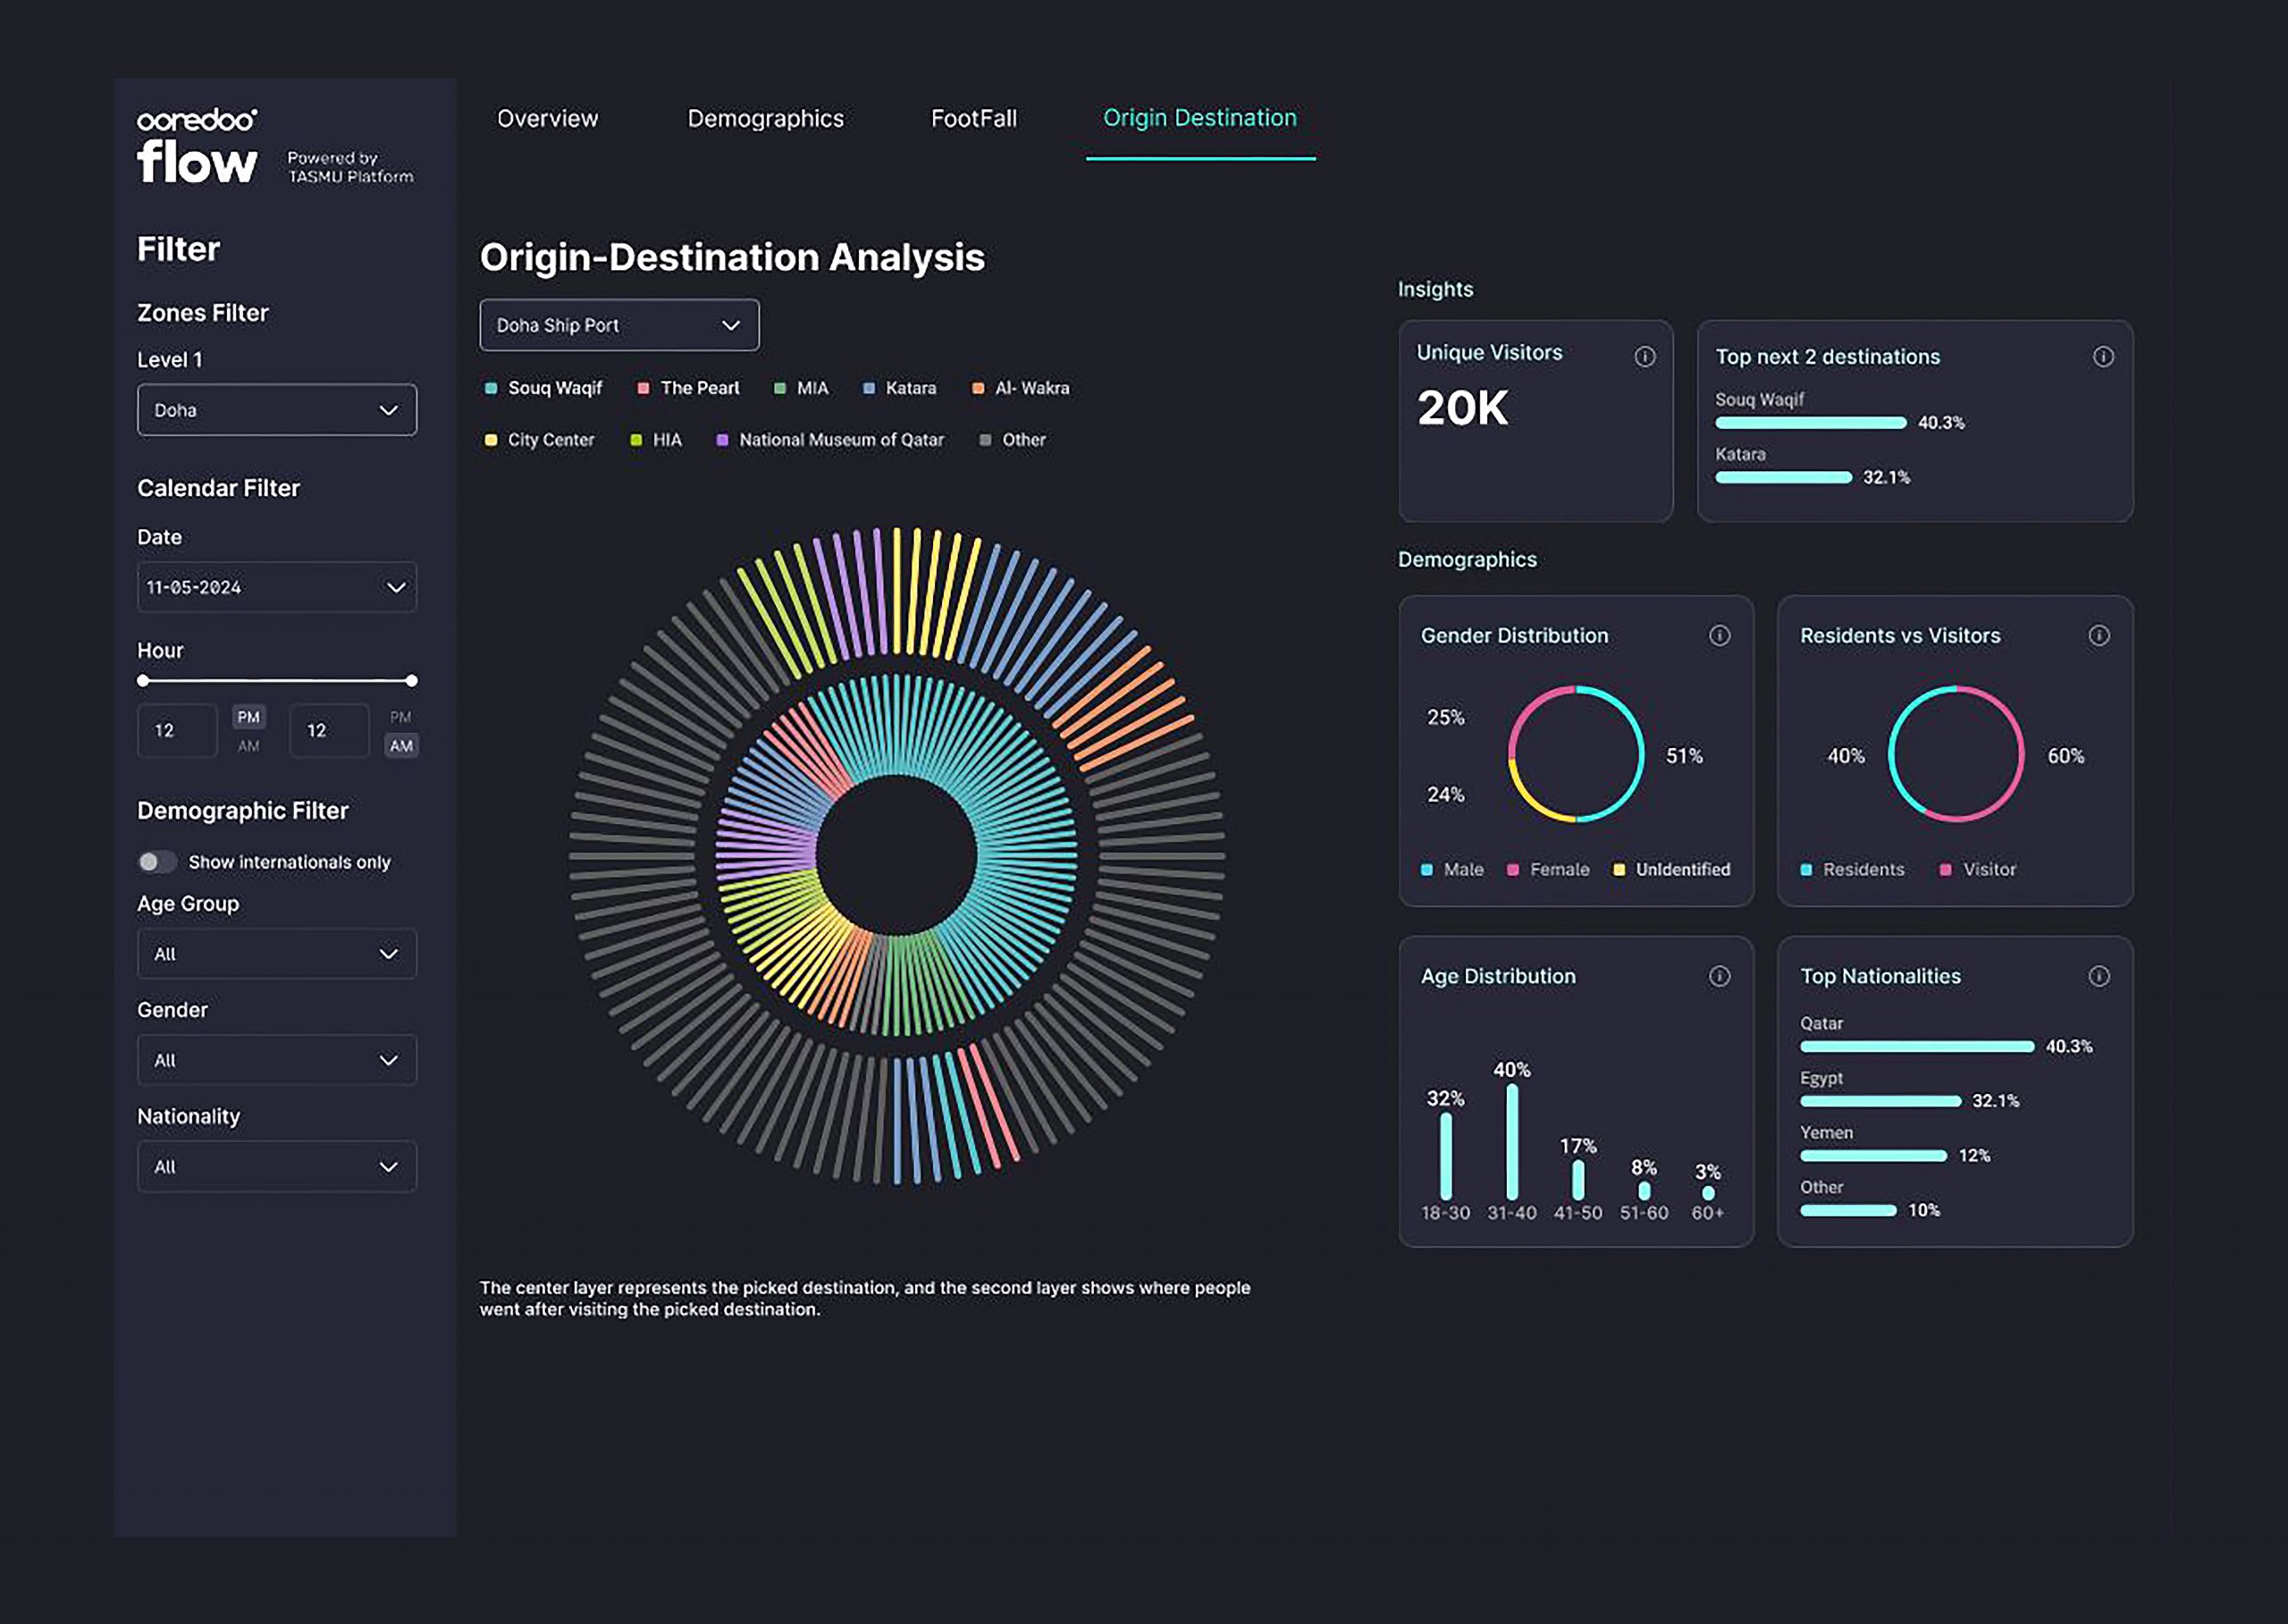Screen dimensions: 2288x1624
Task: Click the 18-30 age group bar
Action: tap(1446, 1156)
